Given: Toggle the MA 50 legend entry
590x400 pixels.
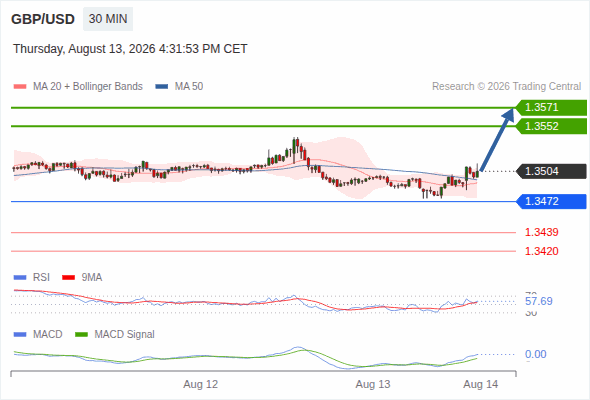Looking at the screenshot, I should click(179, 87).
